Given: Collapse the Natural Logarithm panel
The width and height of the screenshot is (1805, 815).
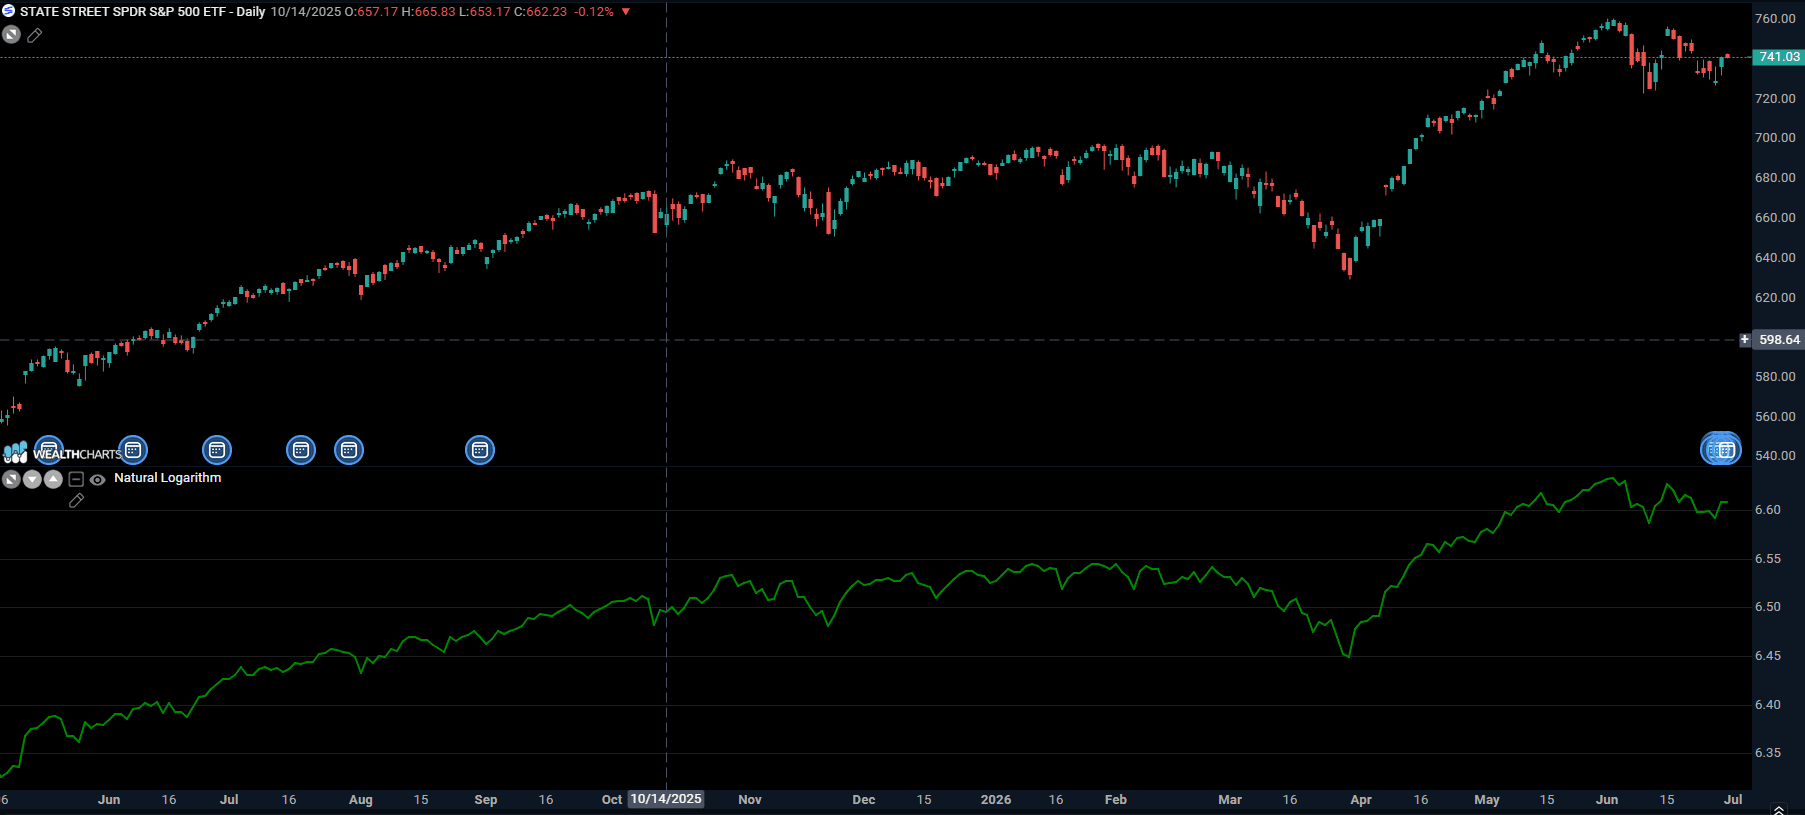Looking at the screenshot, I should click(x=76, y=480).
